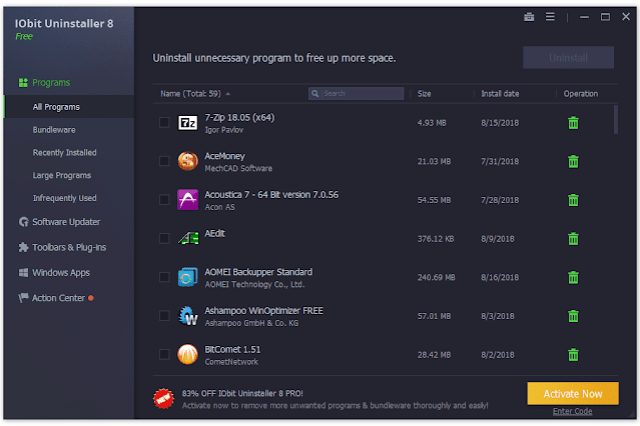Click the program list scrollbar thumb

616,119
